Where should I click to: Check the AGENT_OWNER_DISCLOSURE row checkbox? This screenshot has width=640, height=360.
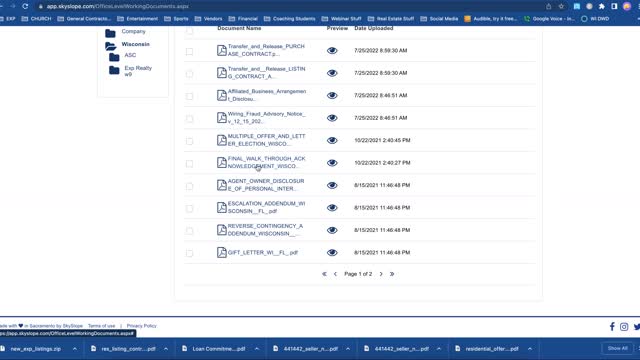click(x=189, y=186)
